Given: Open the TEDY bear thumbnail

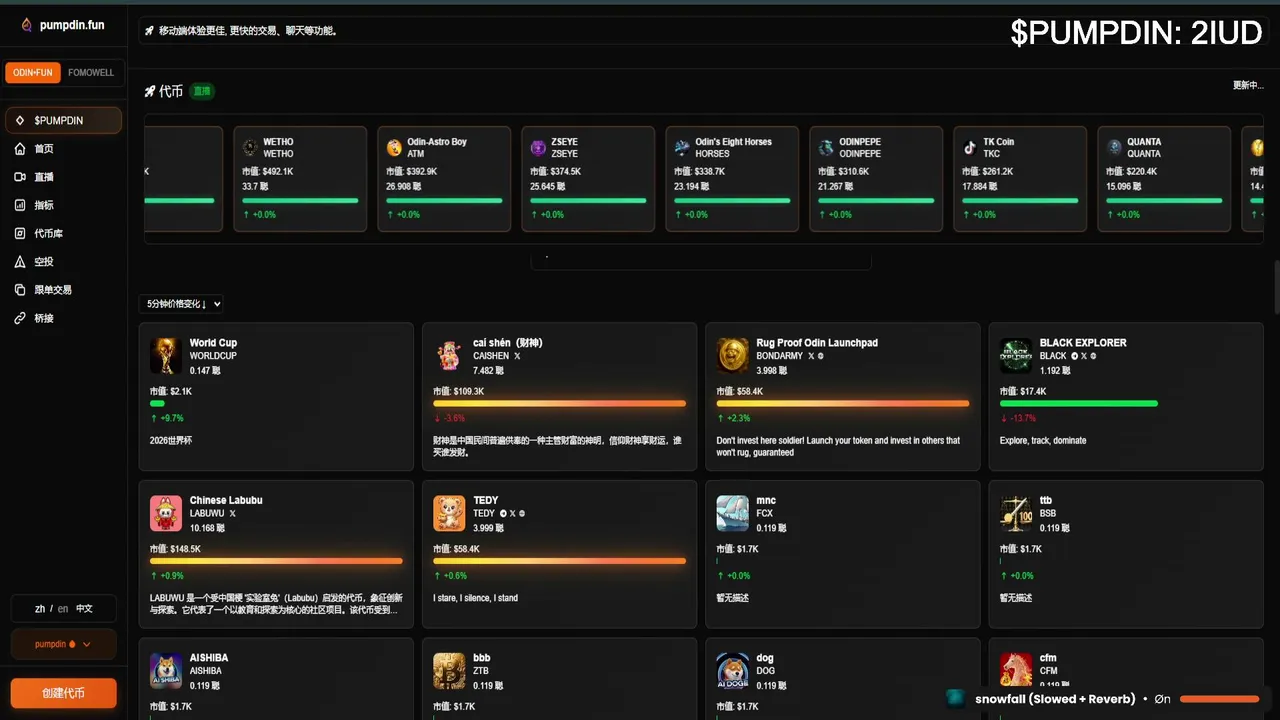Looking at the screenshot, I should pyautogui.click(x=450, y=513).
